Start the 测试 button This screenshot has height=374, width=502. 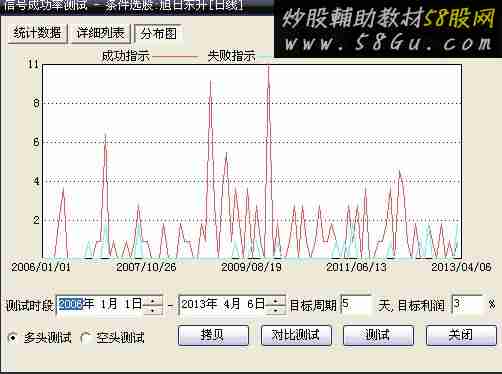pos(378,335)
